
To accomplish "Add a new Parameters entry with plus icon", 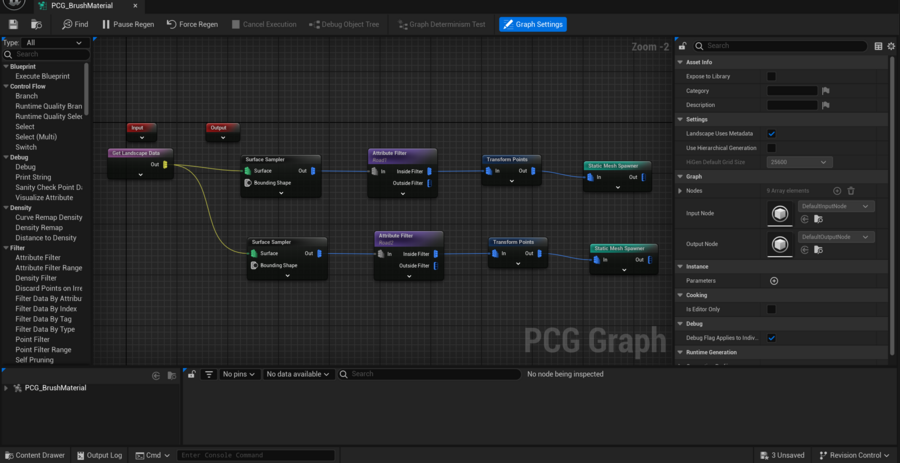I will coord(774,281).
